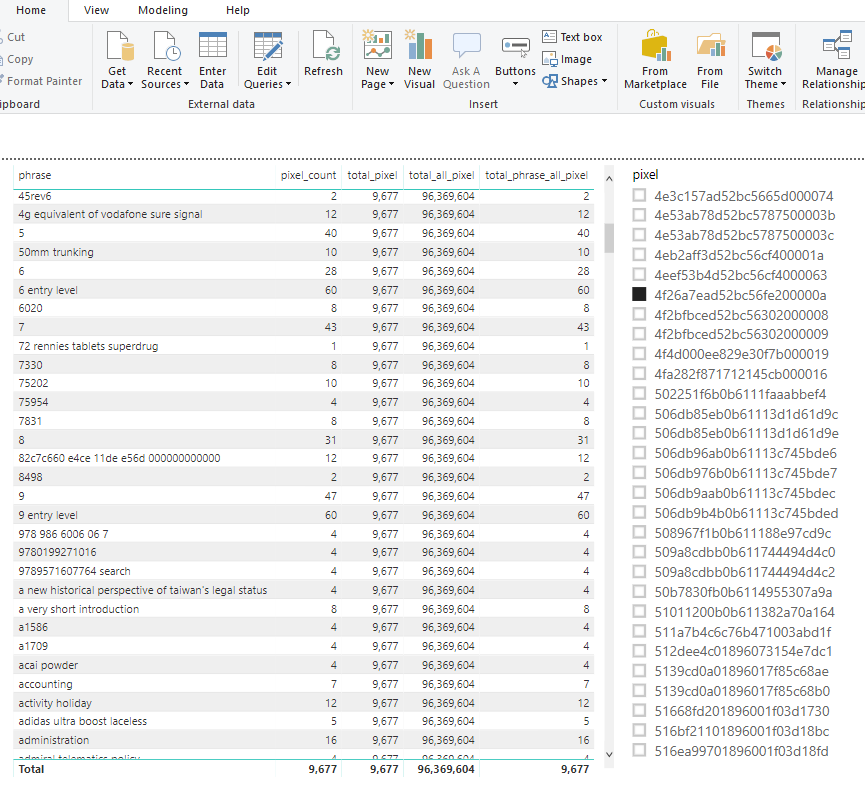Click table scrollbar up arrow
This screenshot has height=801, width=865.
609,178
